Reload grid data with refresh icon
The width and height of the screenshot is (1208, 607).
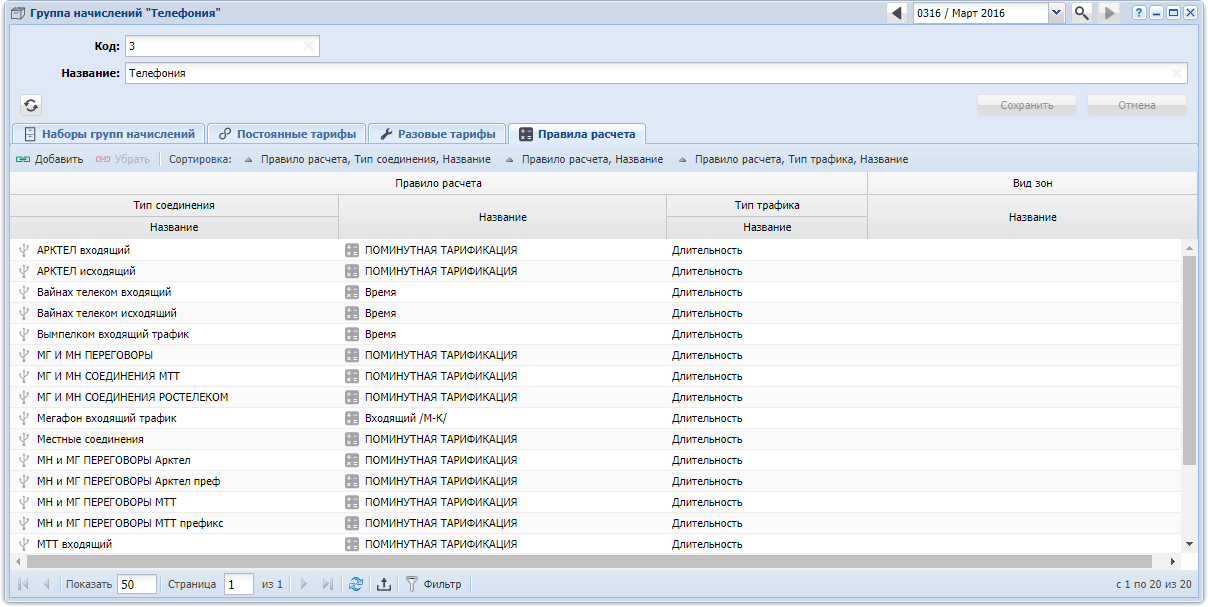pos(356,584)
